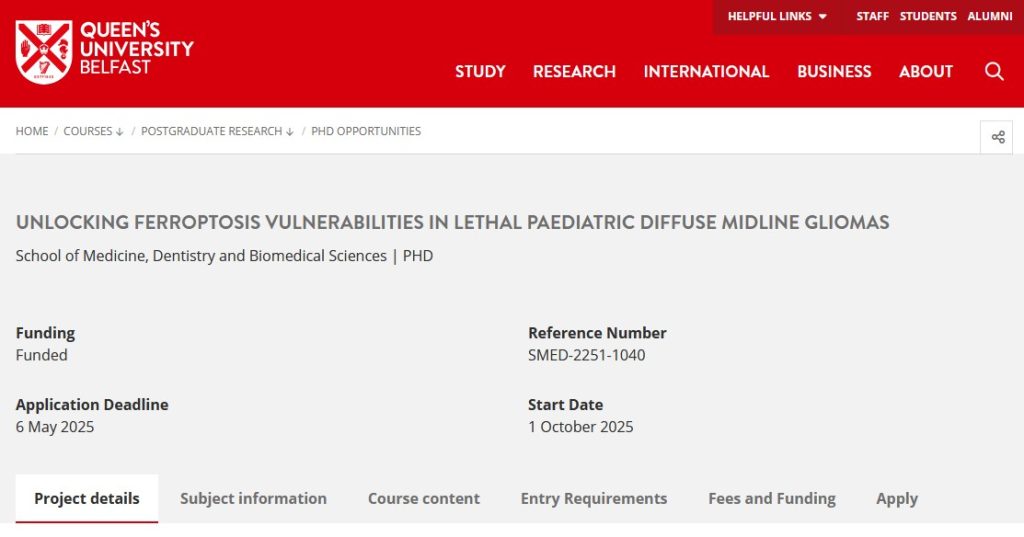Screen dimensions: 1024x537
Task: Visit the Alumni link
Action: pyautogui.click(x=990, y=16)
